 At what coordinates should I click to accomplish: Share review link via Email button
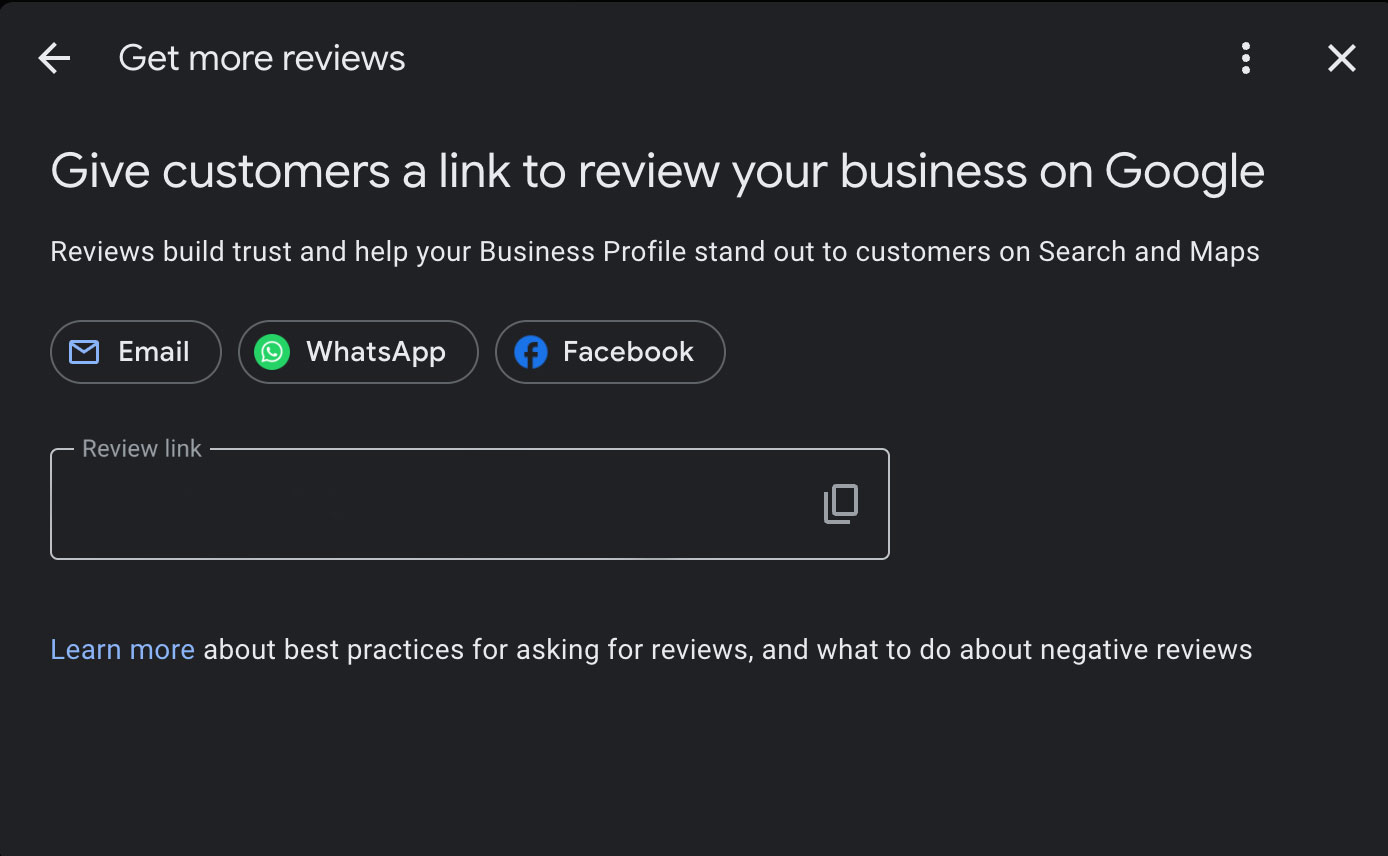[136, 352]
